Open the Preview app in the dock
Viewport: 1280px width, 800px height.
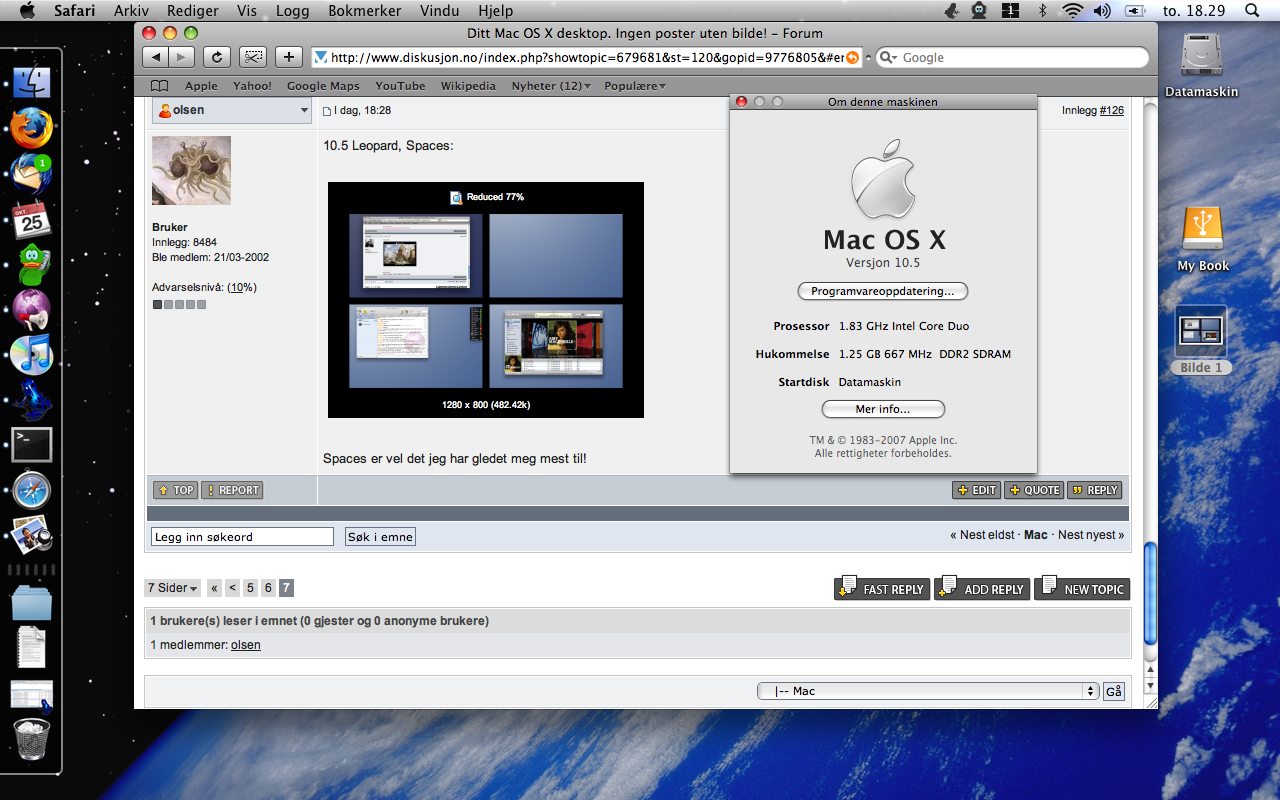click(x=31, y=535)
